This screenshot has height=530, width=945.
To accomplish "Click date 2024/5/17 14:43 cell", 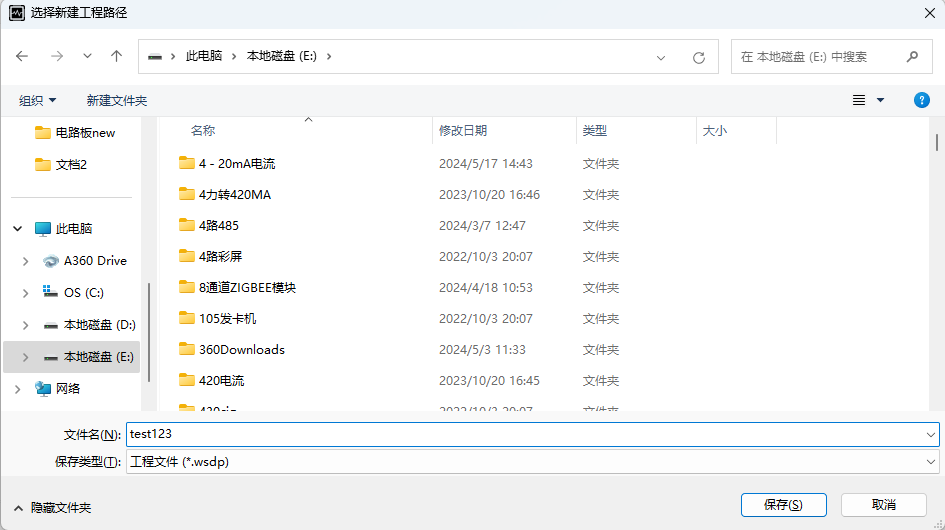I will (x=486, y=164).
